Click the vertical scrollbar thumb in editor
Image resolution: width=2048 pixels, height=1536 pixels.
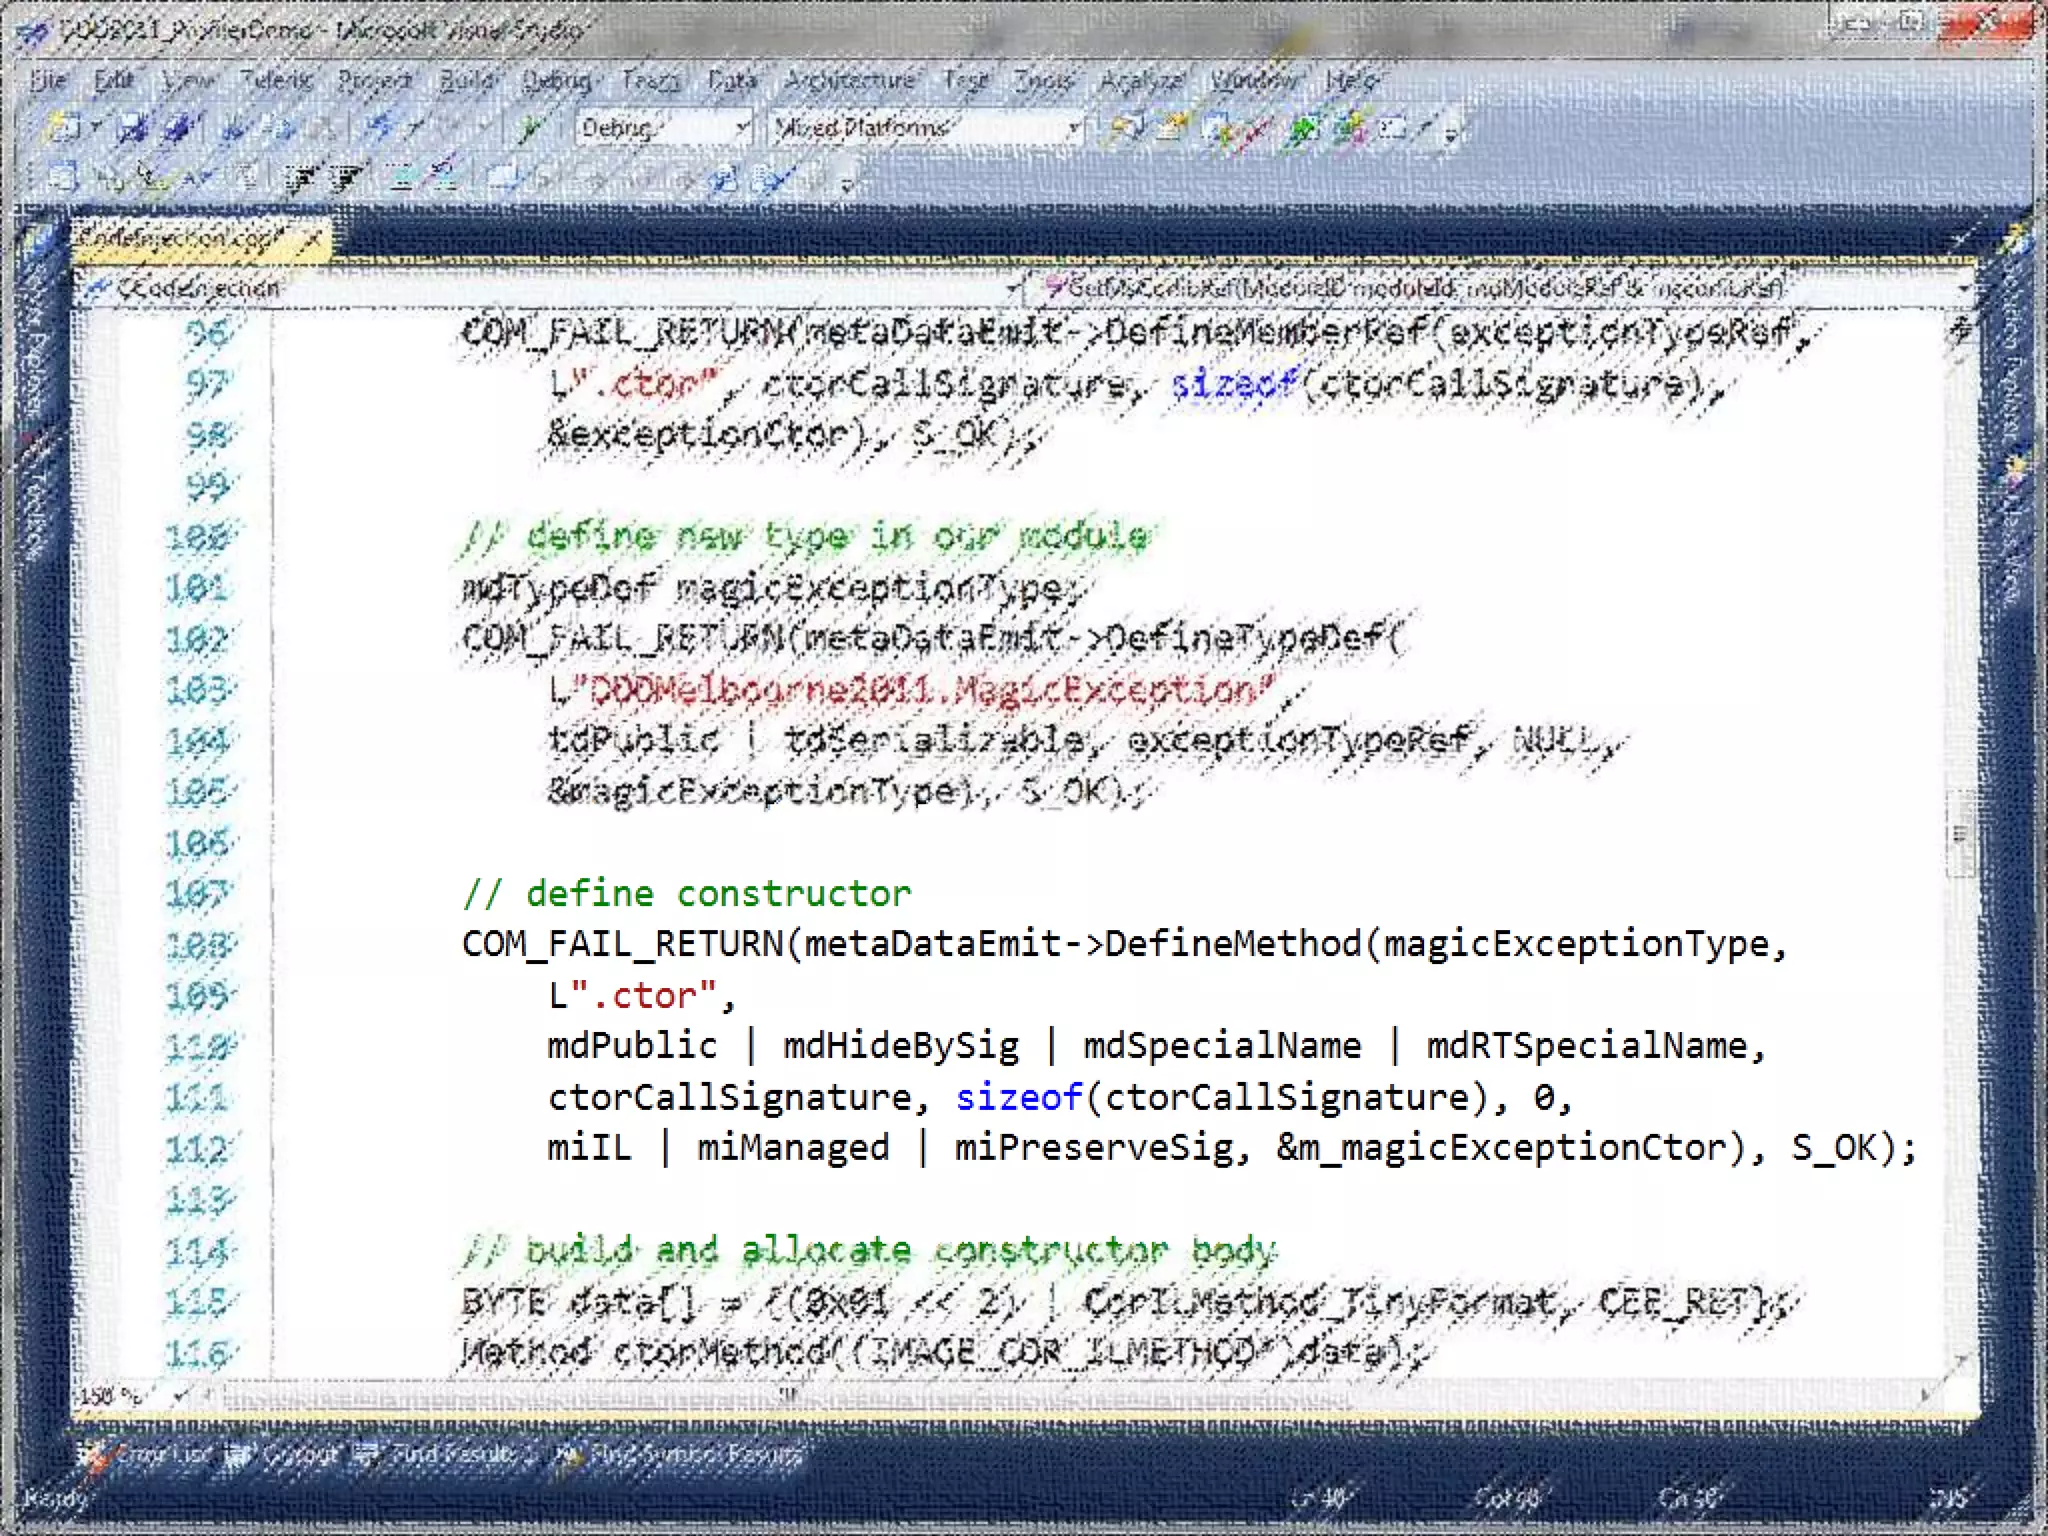tap(1960, 833)
